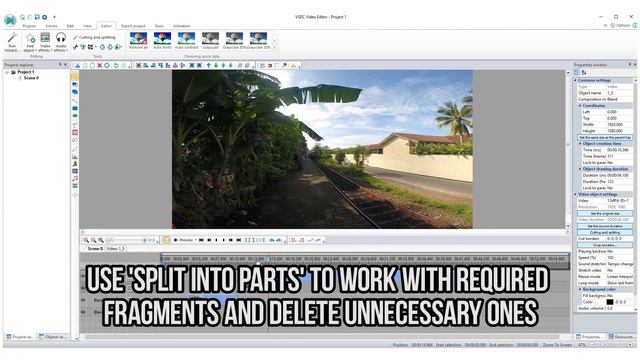
Task: Apply the Auto levels quick style
Action: [x=162, y=41]
